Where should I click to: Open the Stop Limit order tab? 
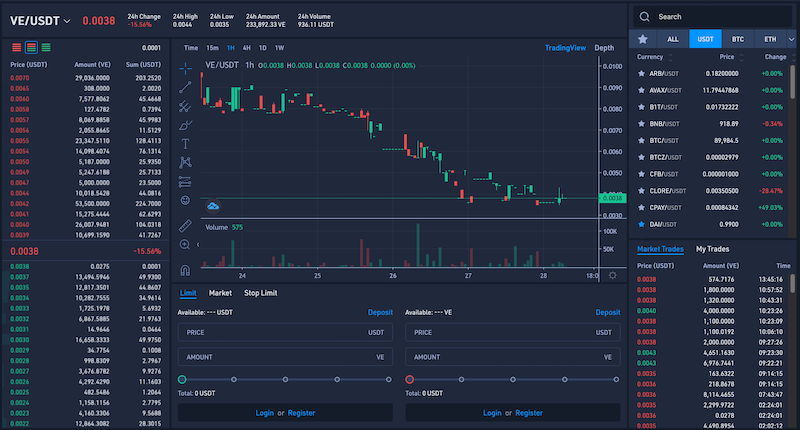pyautogui.click(x=260, y=293)
